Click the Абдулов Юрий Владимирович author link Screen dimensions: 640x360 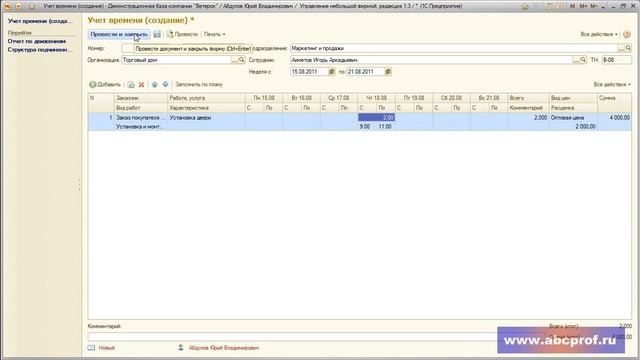pyautogui.click(x=223, y=348)
